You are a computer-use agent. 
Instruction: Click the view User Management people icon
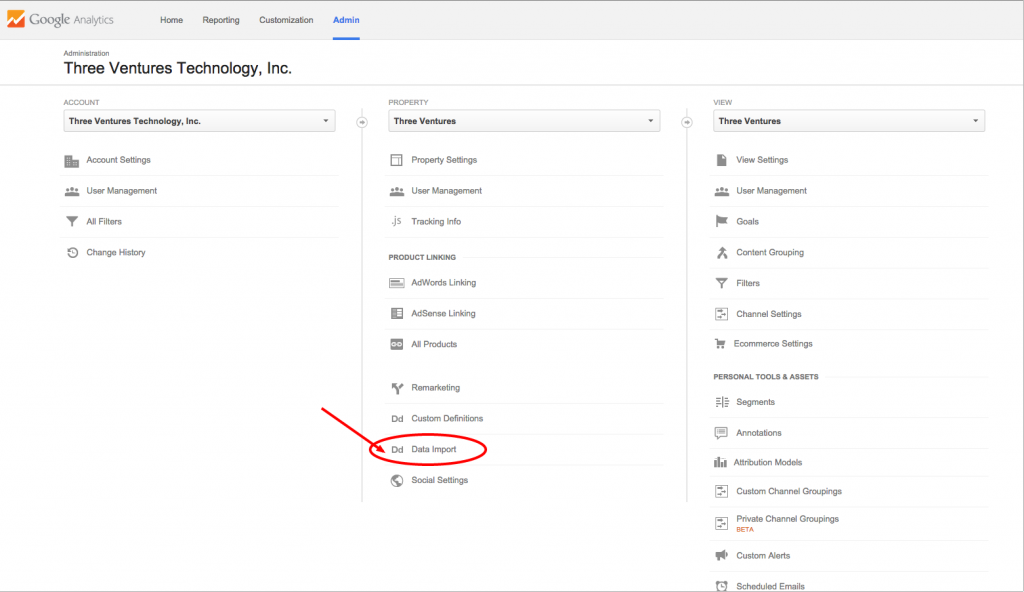point(722,191)
